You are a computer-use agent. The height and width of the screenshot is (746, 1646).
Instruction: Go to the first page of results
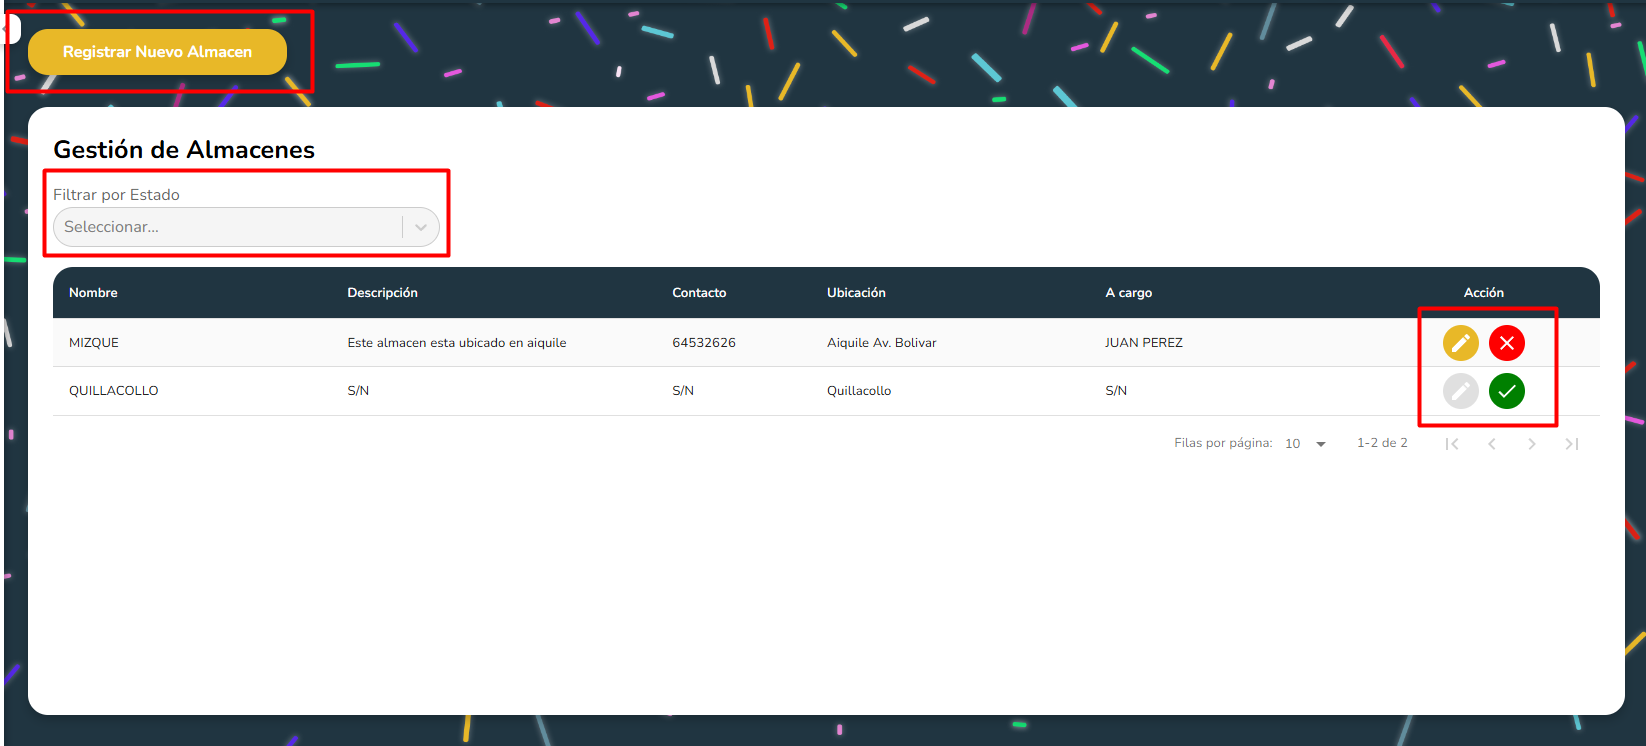point(1452,444)
